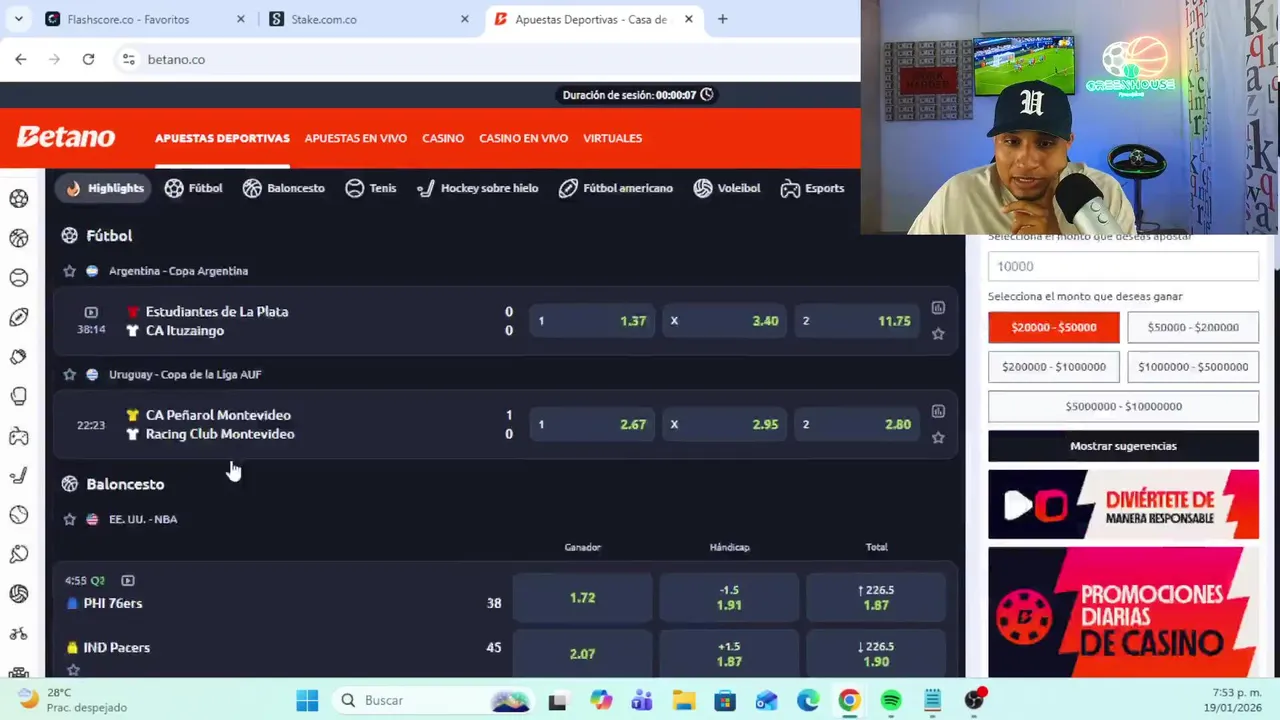Open new browser tab
Viewport: 1280px width, 720px height.
coord(722,19)
